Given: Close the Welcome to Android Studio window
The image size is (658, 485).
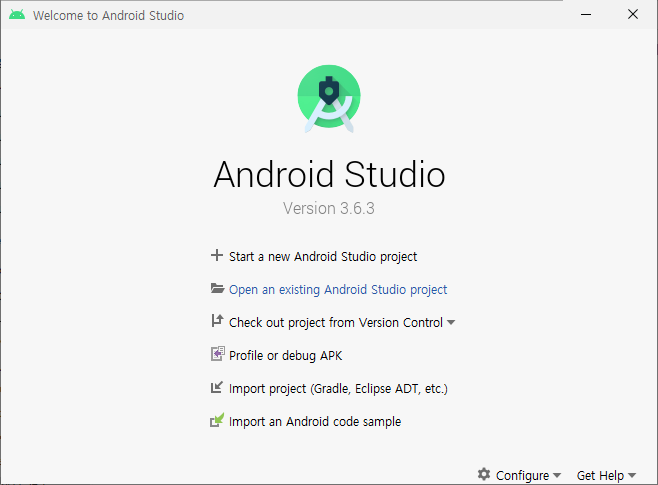Looking at the screenshot, I should pos(633,15).
